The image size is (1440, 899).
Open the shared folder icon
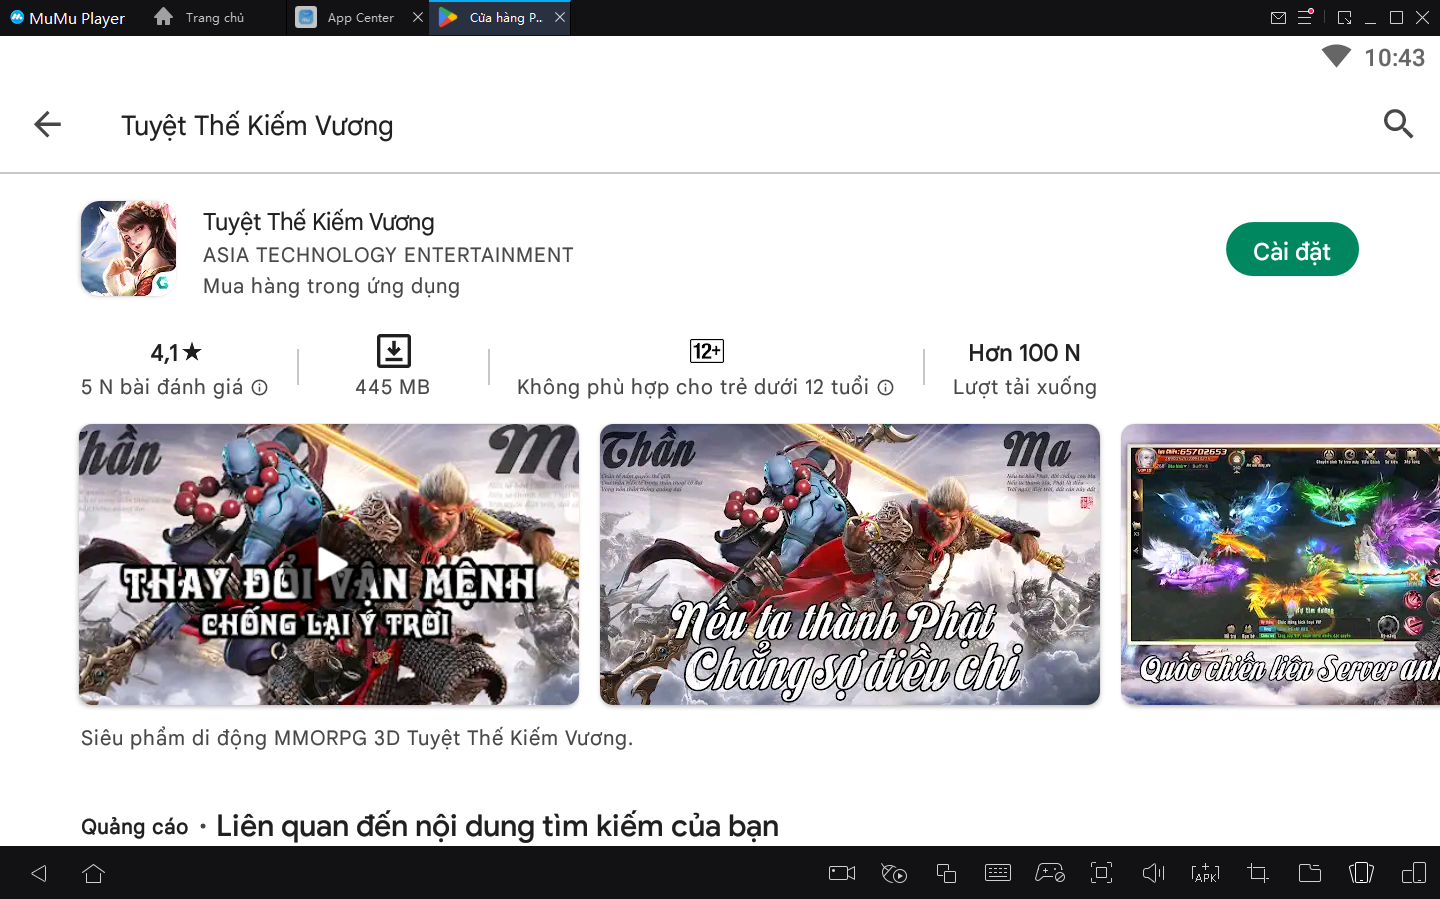[x=1309, y=873]
